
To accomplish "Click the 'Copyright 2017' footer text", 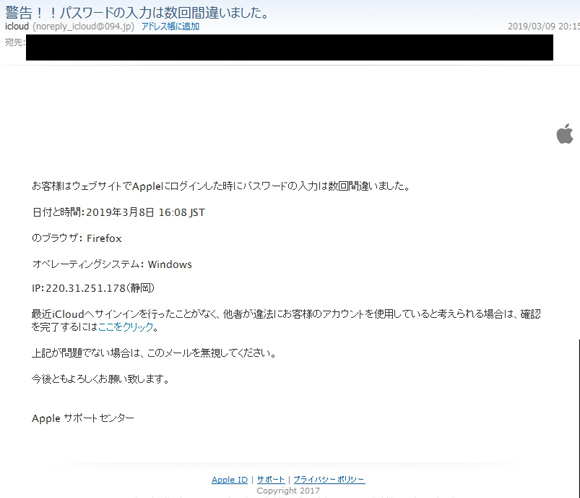I will (x=288, y=491).
